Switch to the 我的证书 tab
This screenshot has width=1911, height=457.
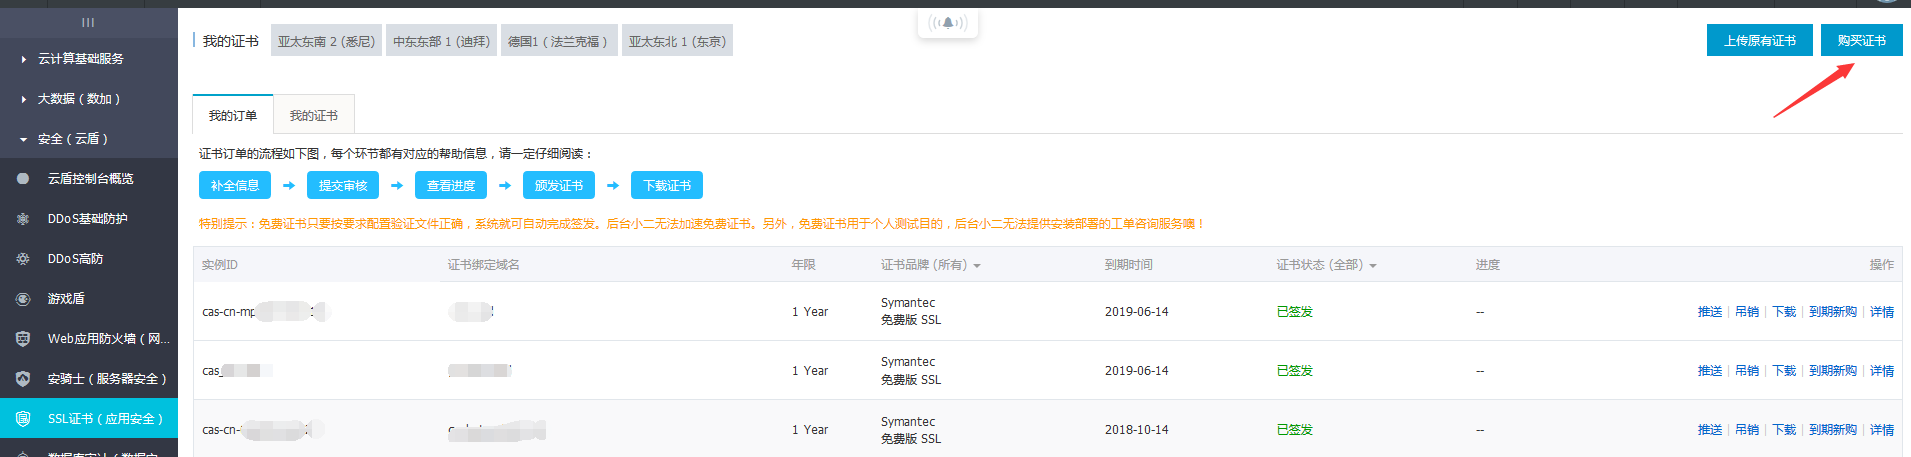click(314, 116)
